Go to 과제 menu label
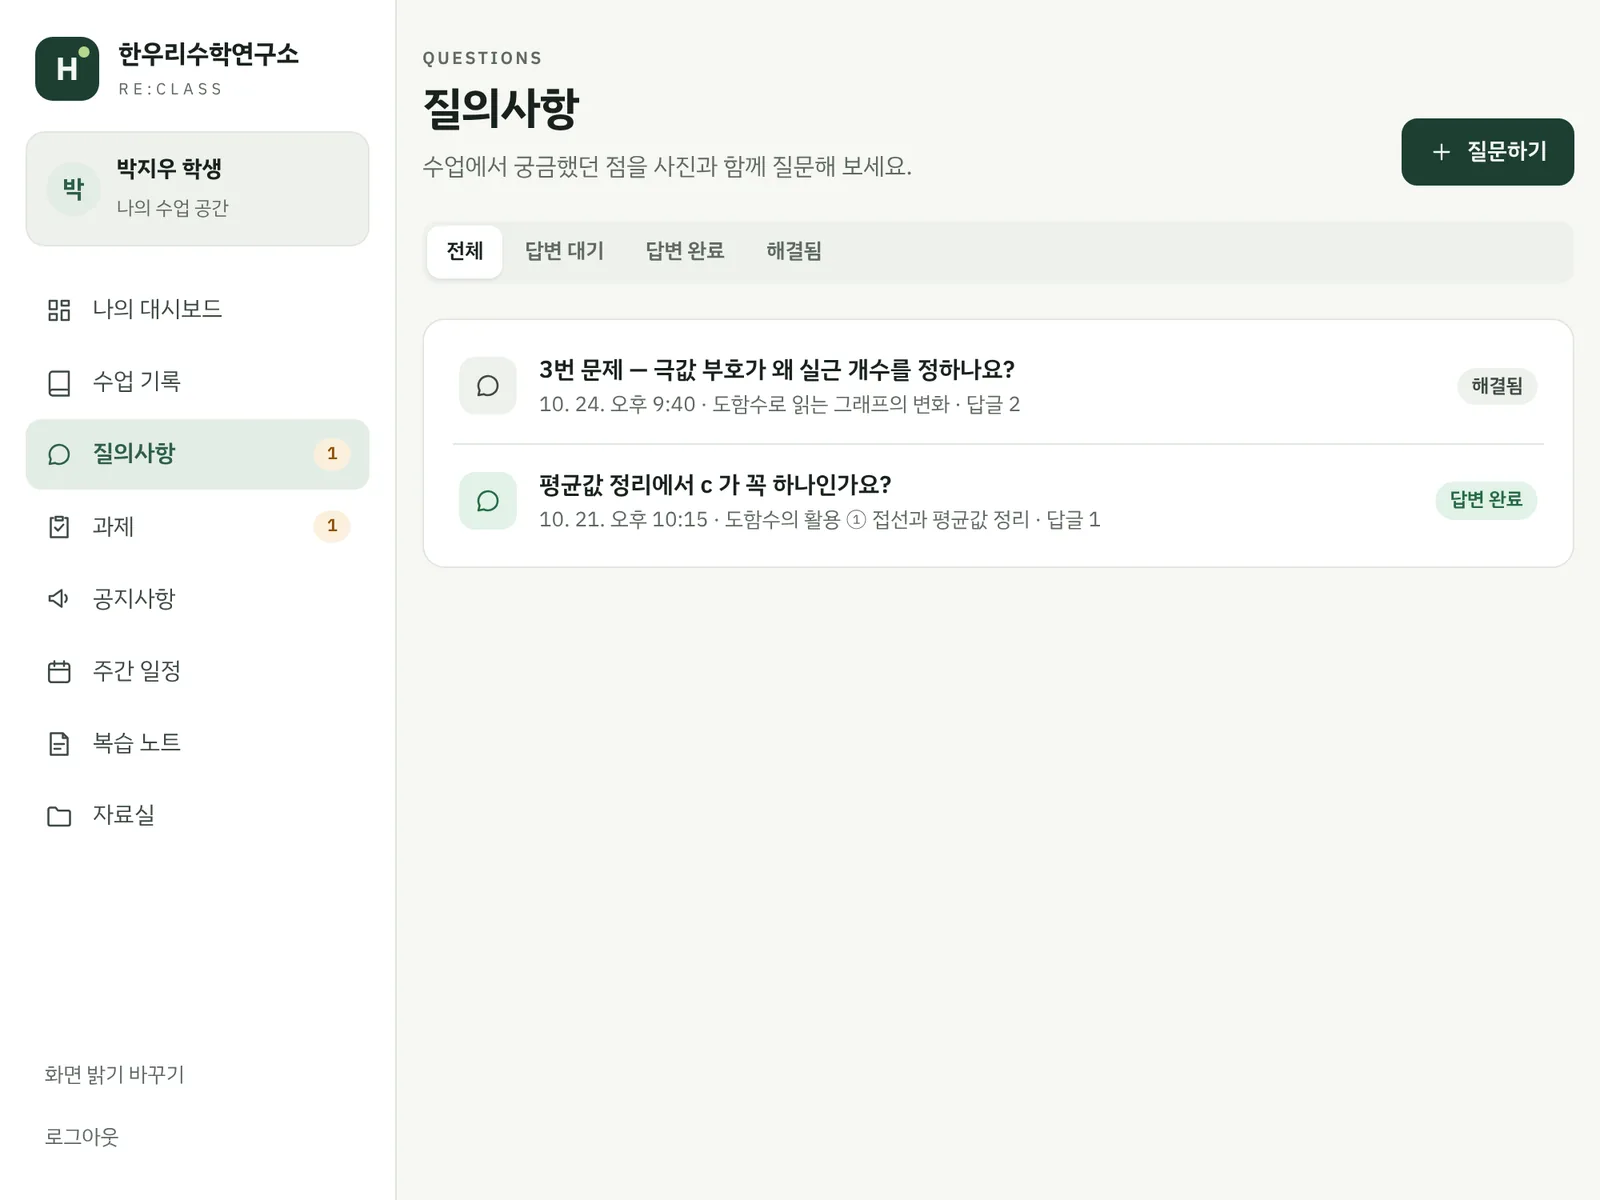Screen dimensions: 1600x1200 (113, 526)
